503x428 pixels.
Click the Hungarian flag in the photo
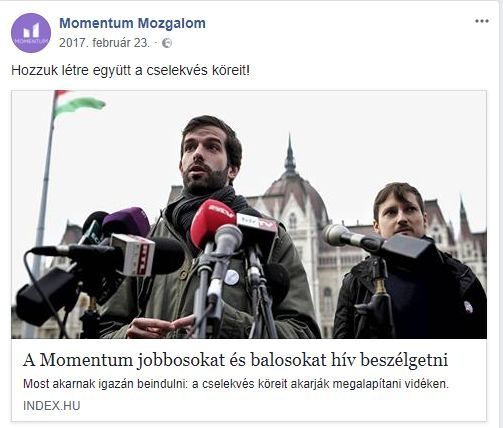coord(79,104)
